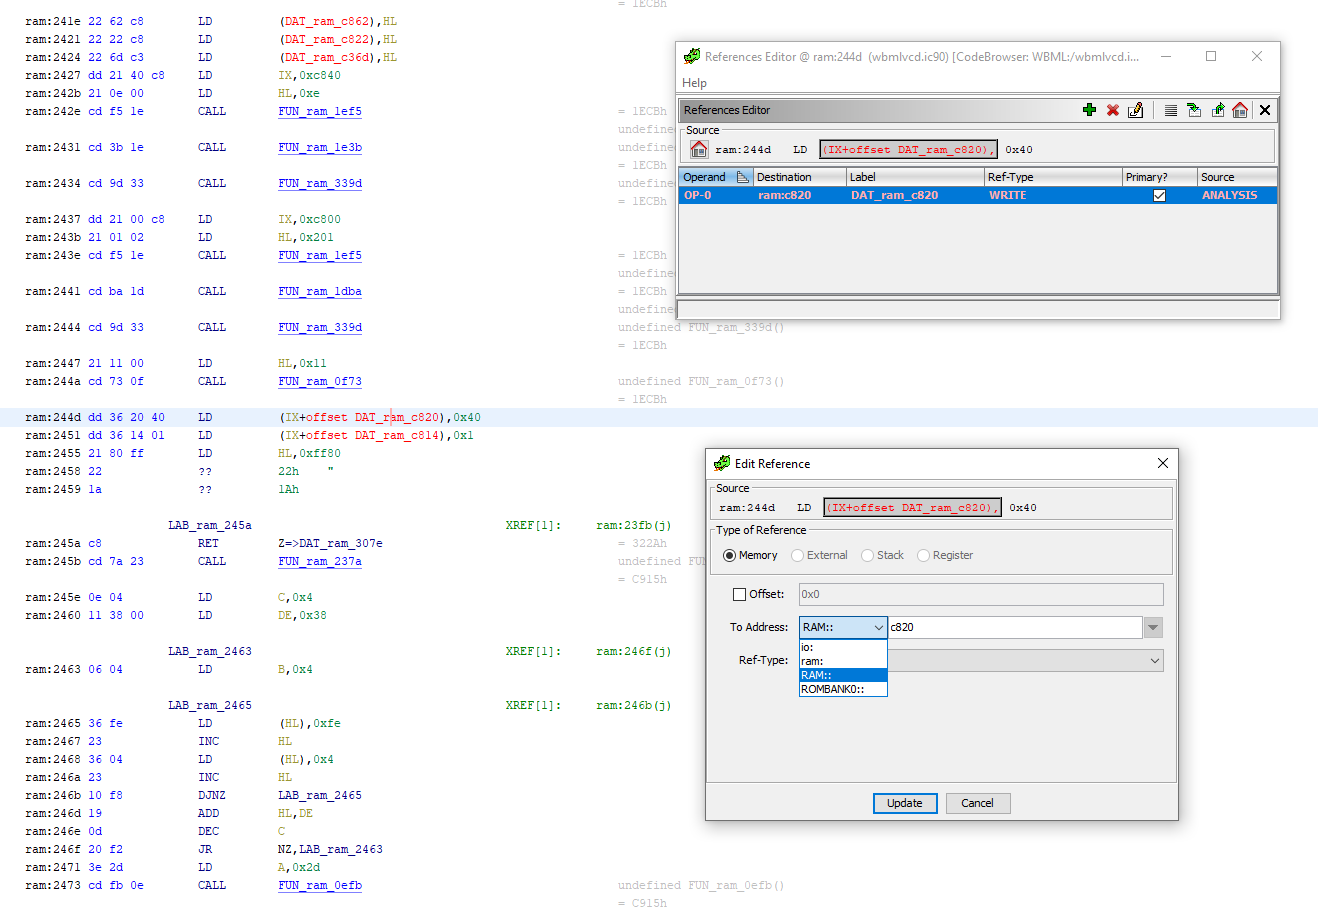Edit the selected reference using pencil icon
This screenshot has width=1318, height=907.
pos(1136,110)
